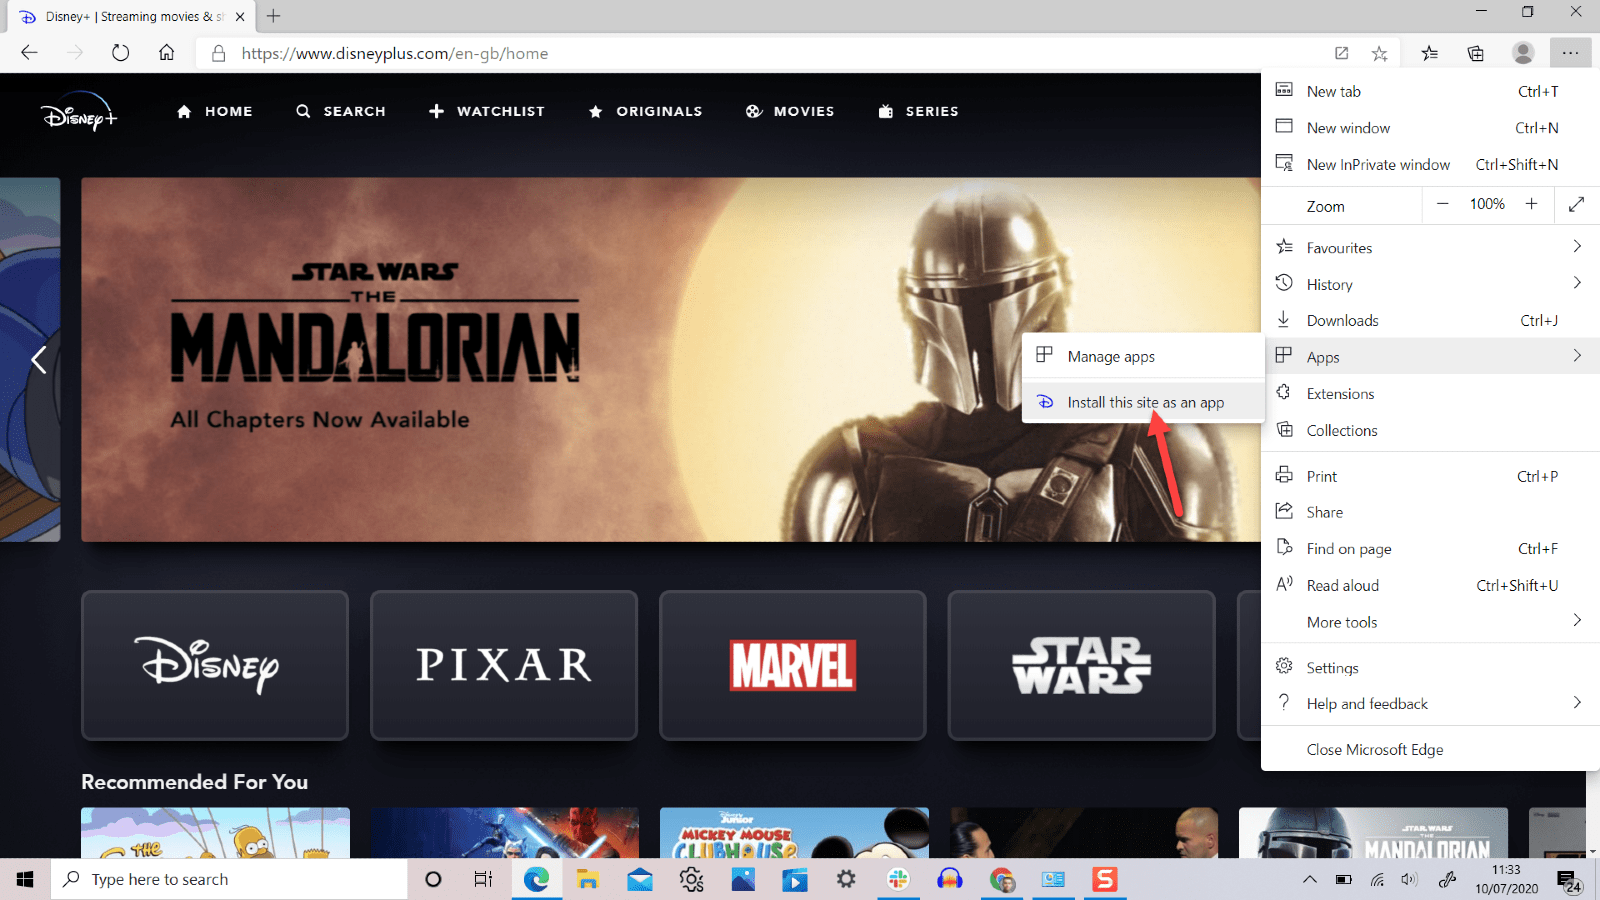
Task: Open Collections from the browser toolbar
Action: [x=1475, y=53]
